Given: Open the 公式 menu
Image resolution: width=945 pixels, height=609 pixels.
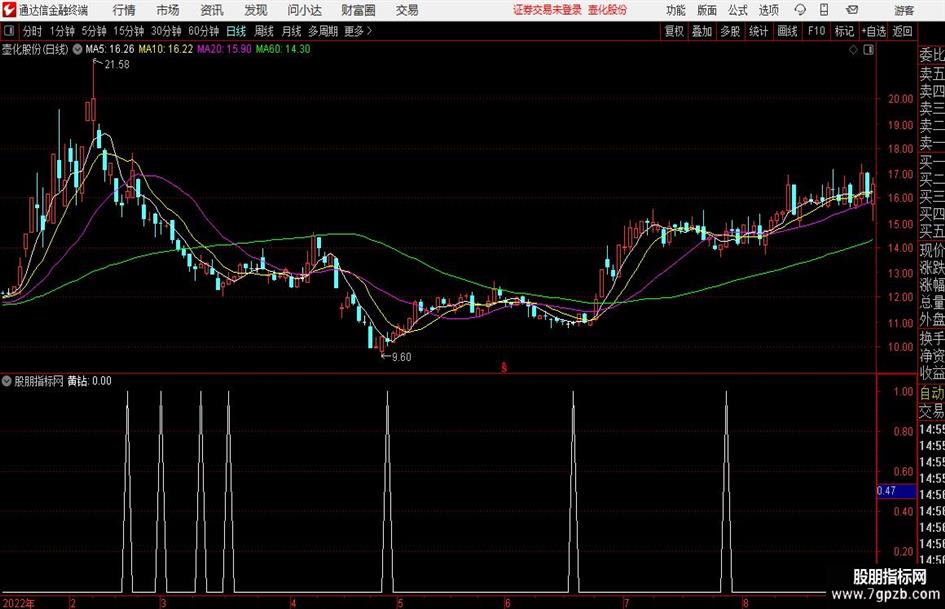Looking at the screenshot, I should pyautogui.click(x=738, y=10).
